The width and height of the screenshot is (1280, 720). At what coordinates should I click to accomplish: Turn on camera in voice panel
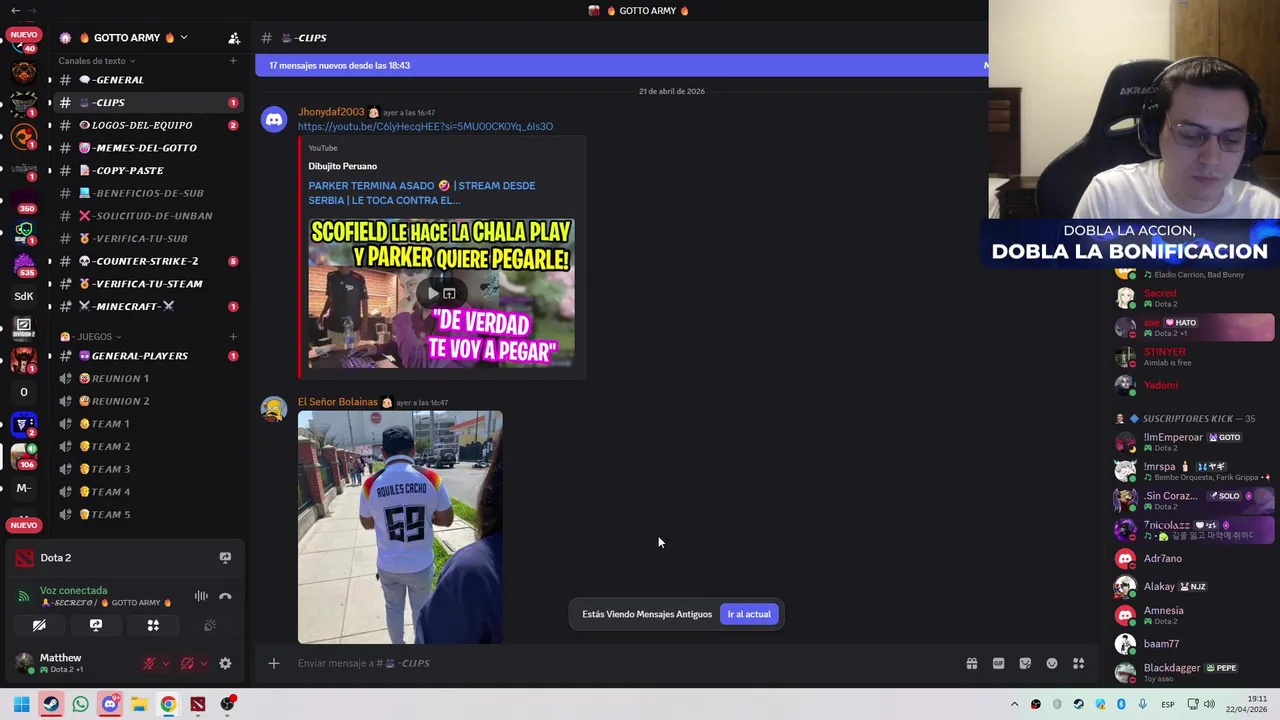[39, 625]
